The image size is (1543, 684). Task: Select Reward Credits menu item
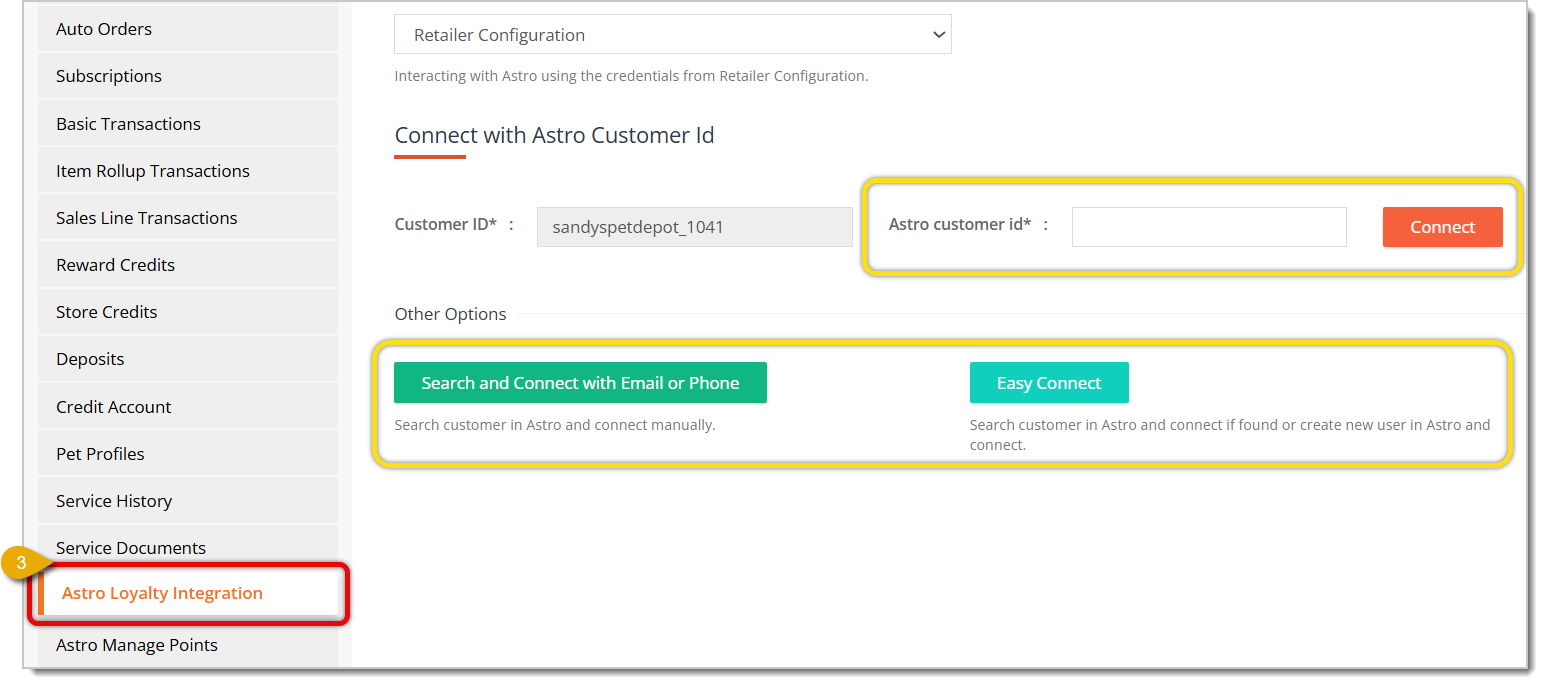[x=188, y=265]
